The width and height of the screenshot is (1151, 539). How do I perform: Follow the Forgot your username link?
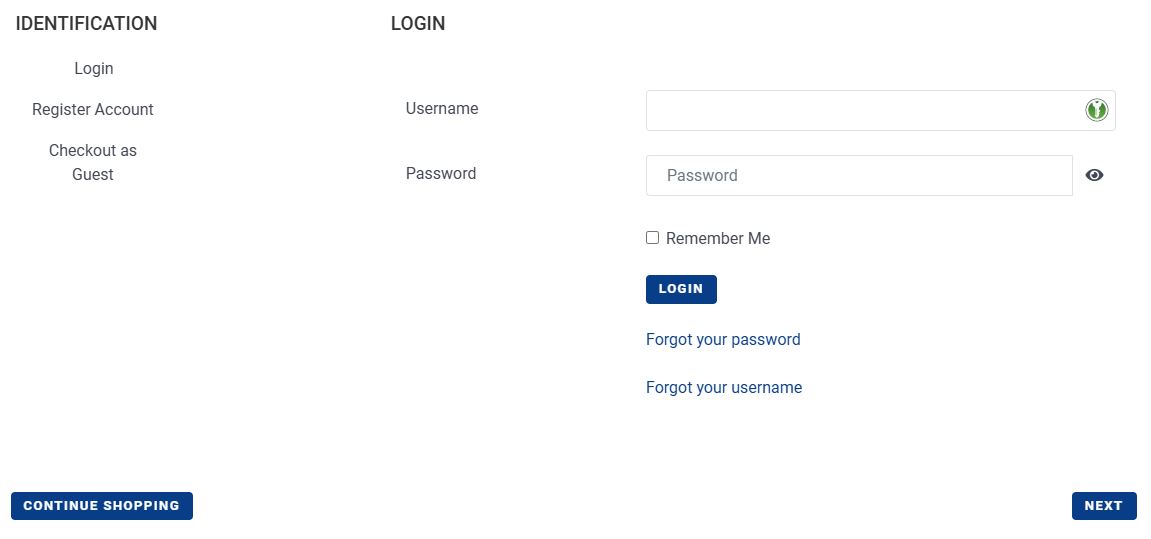tap(724, 388)
